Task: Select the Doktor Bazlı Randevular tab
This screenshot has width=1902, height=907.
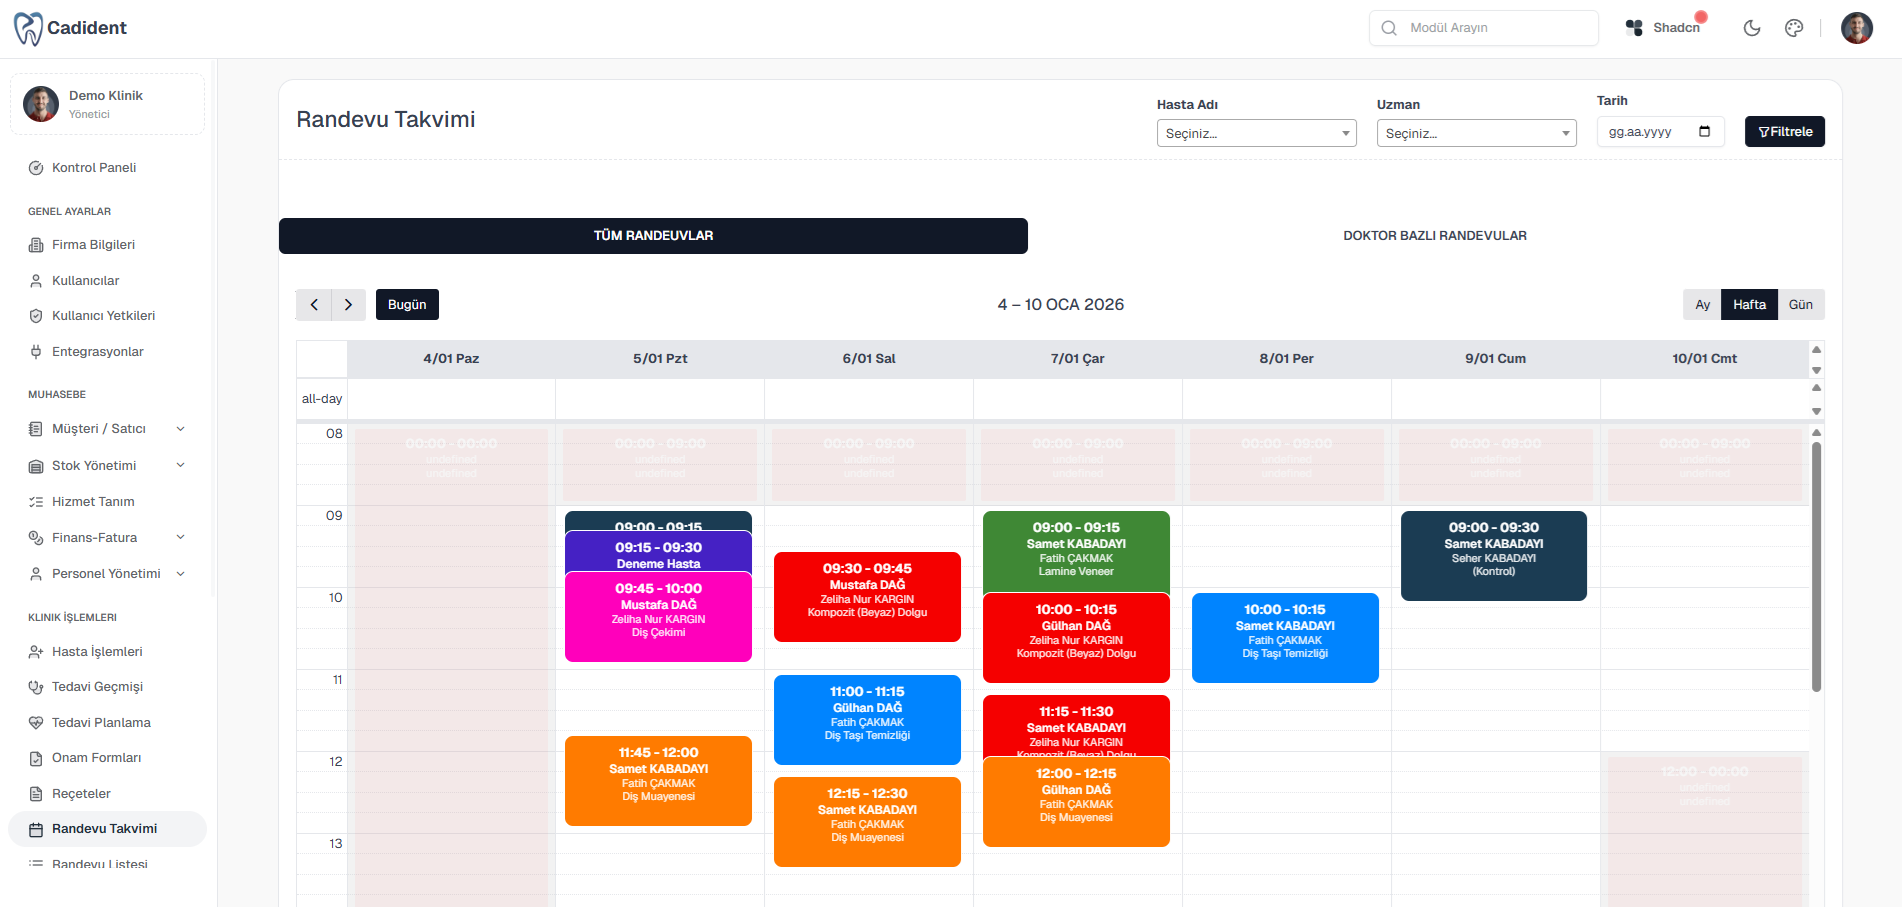Action: coord(1434,236)
